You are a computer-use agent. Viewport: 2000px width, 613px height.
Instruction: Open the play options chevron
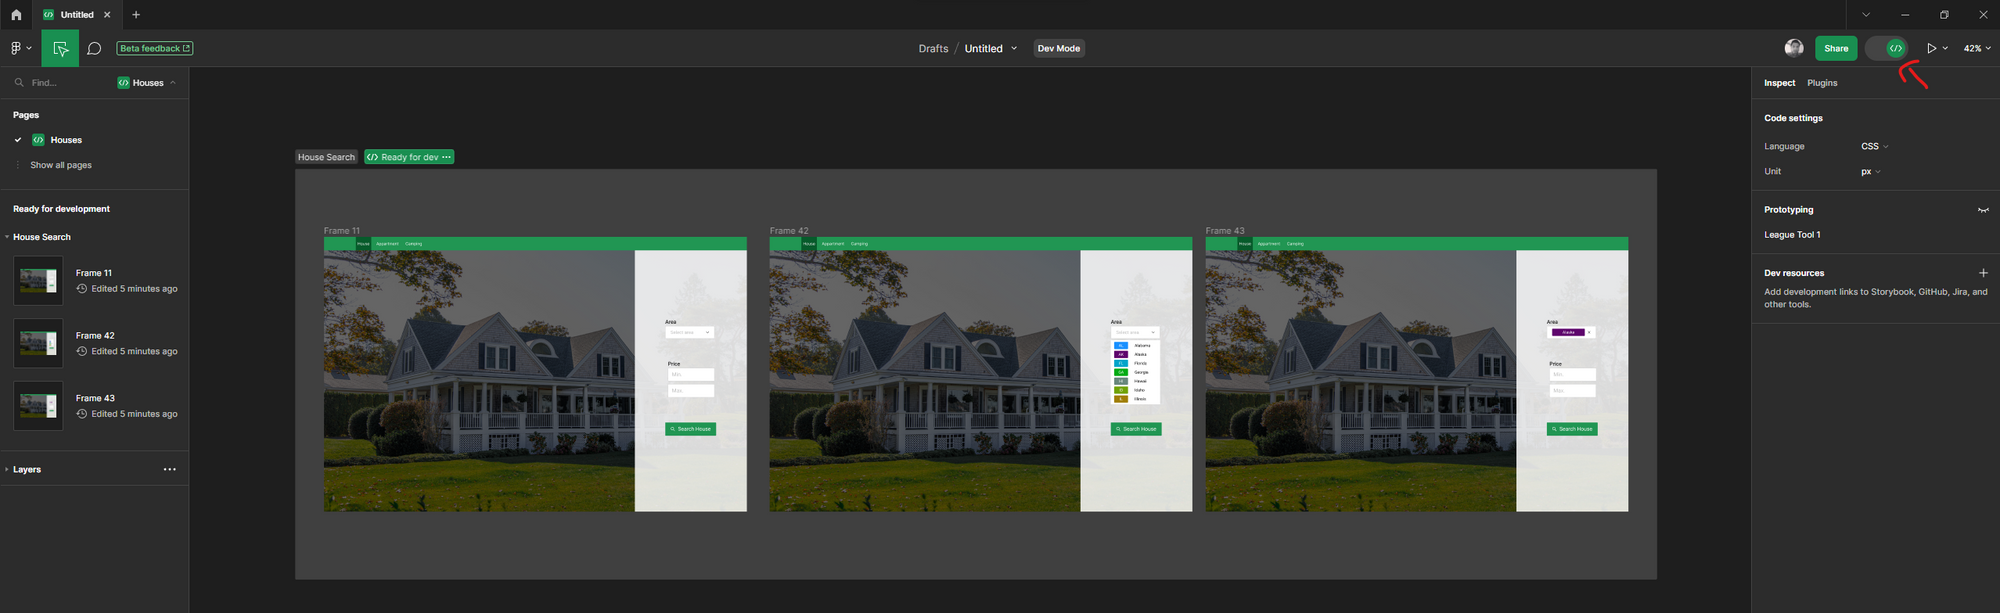[x=1945, y=48]
